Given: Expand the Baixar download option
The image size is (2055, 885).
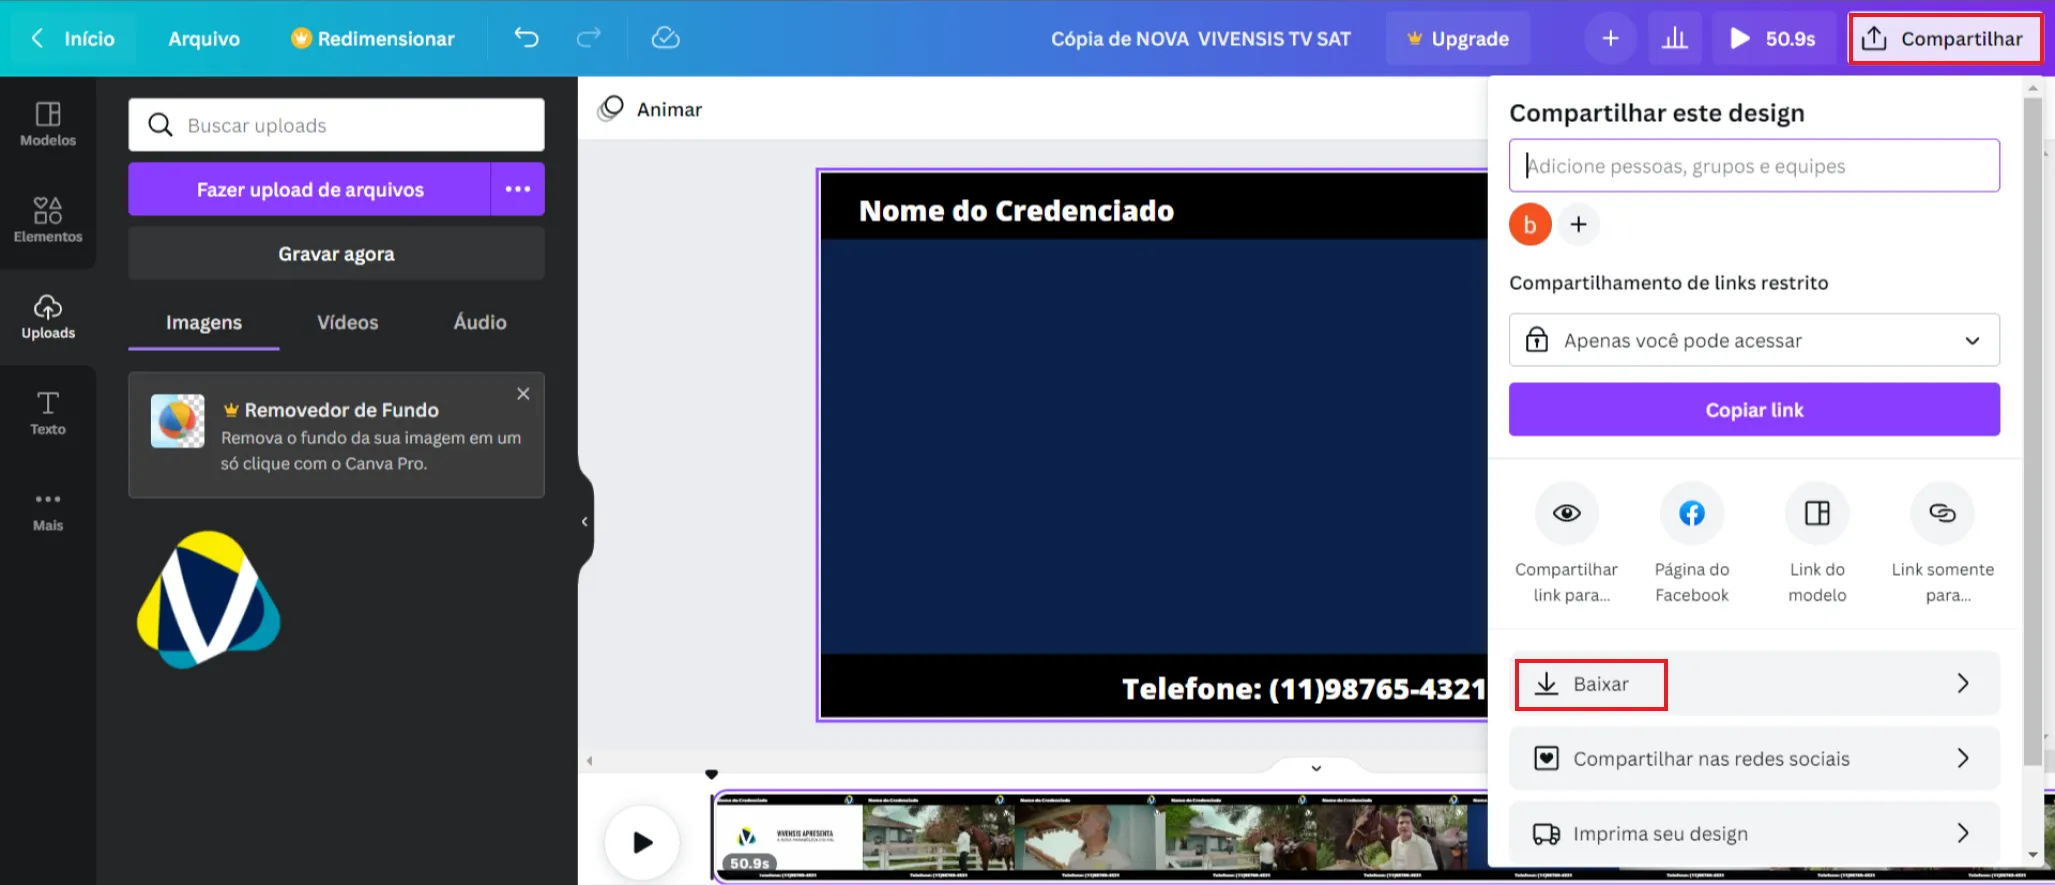Looking at the screenshot, I should click(x=1753, y=684).
